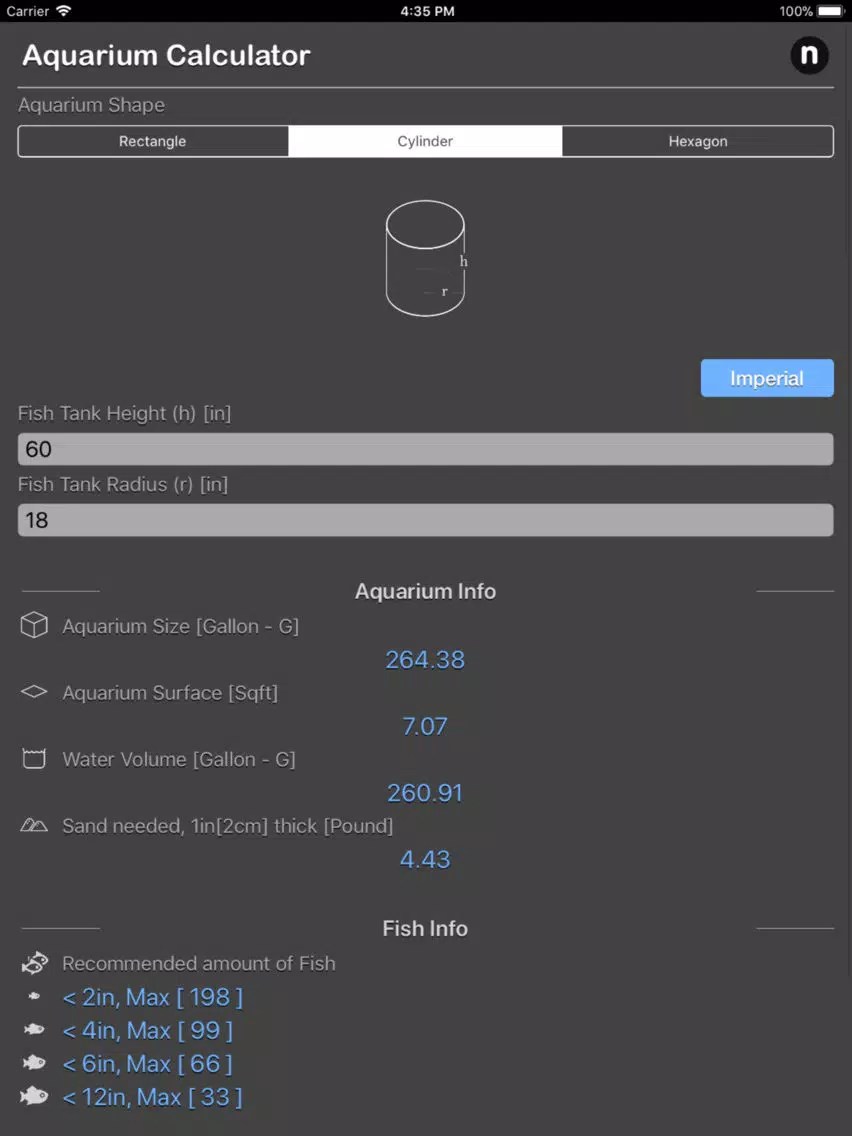Click the smallest fish icon for 2in

[x=34, y=997]
